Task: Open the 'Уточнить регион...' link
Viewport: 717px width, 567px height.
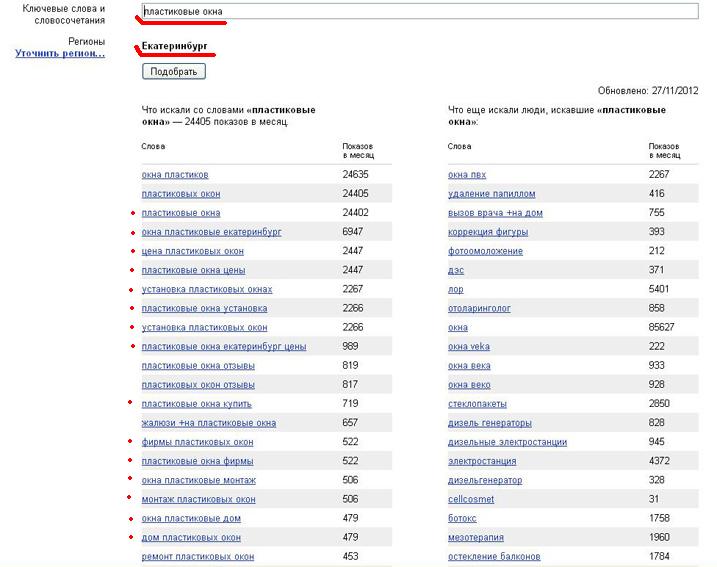Action: [60, 53]
